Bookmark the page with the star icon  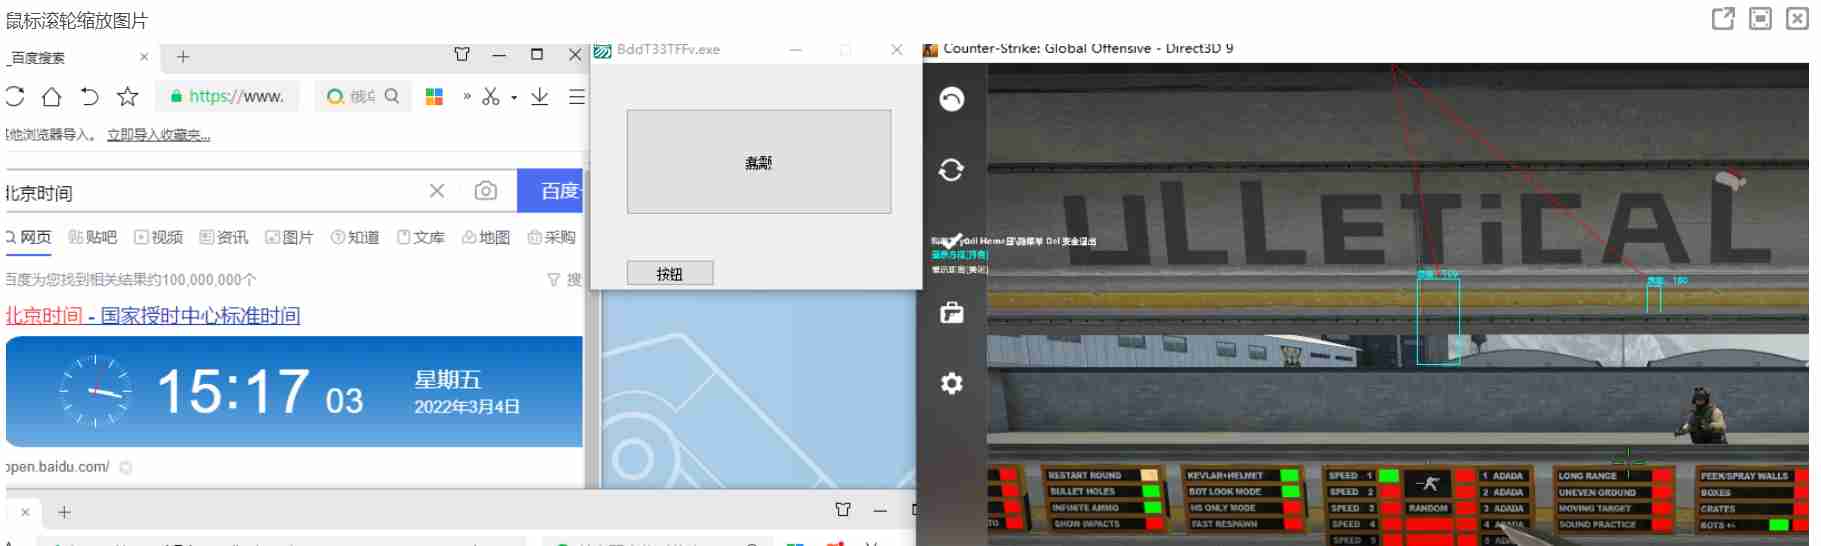(x=127, y=96)
